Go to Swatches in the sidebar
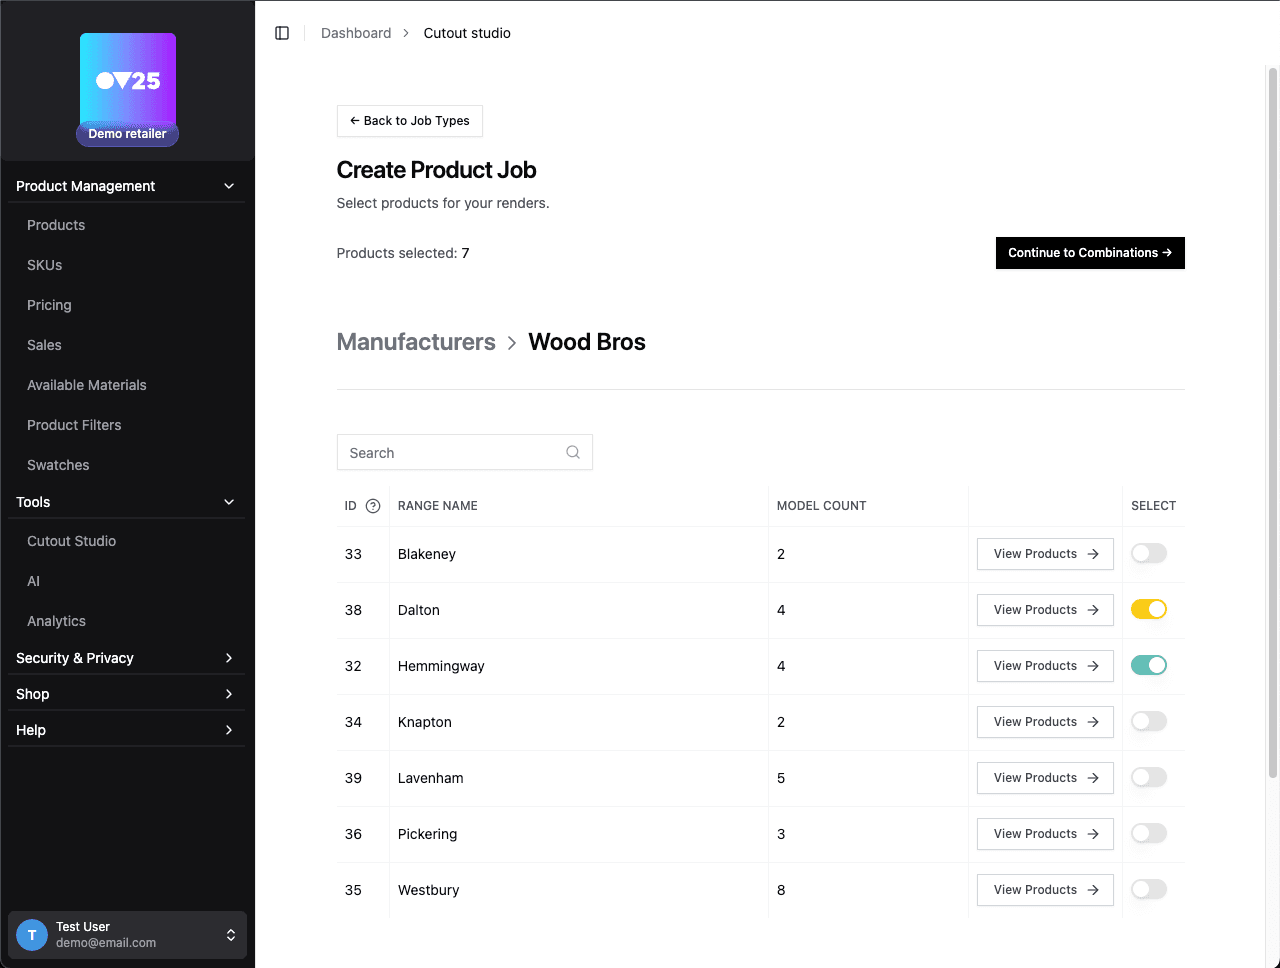The width and height of the screenshot is (1280, 968). point(58,465)
